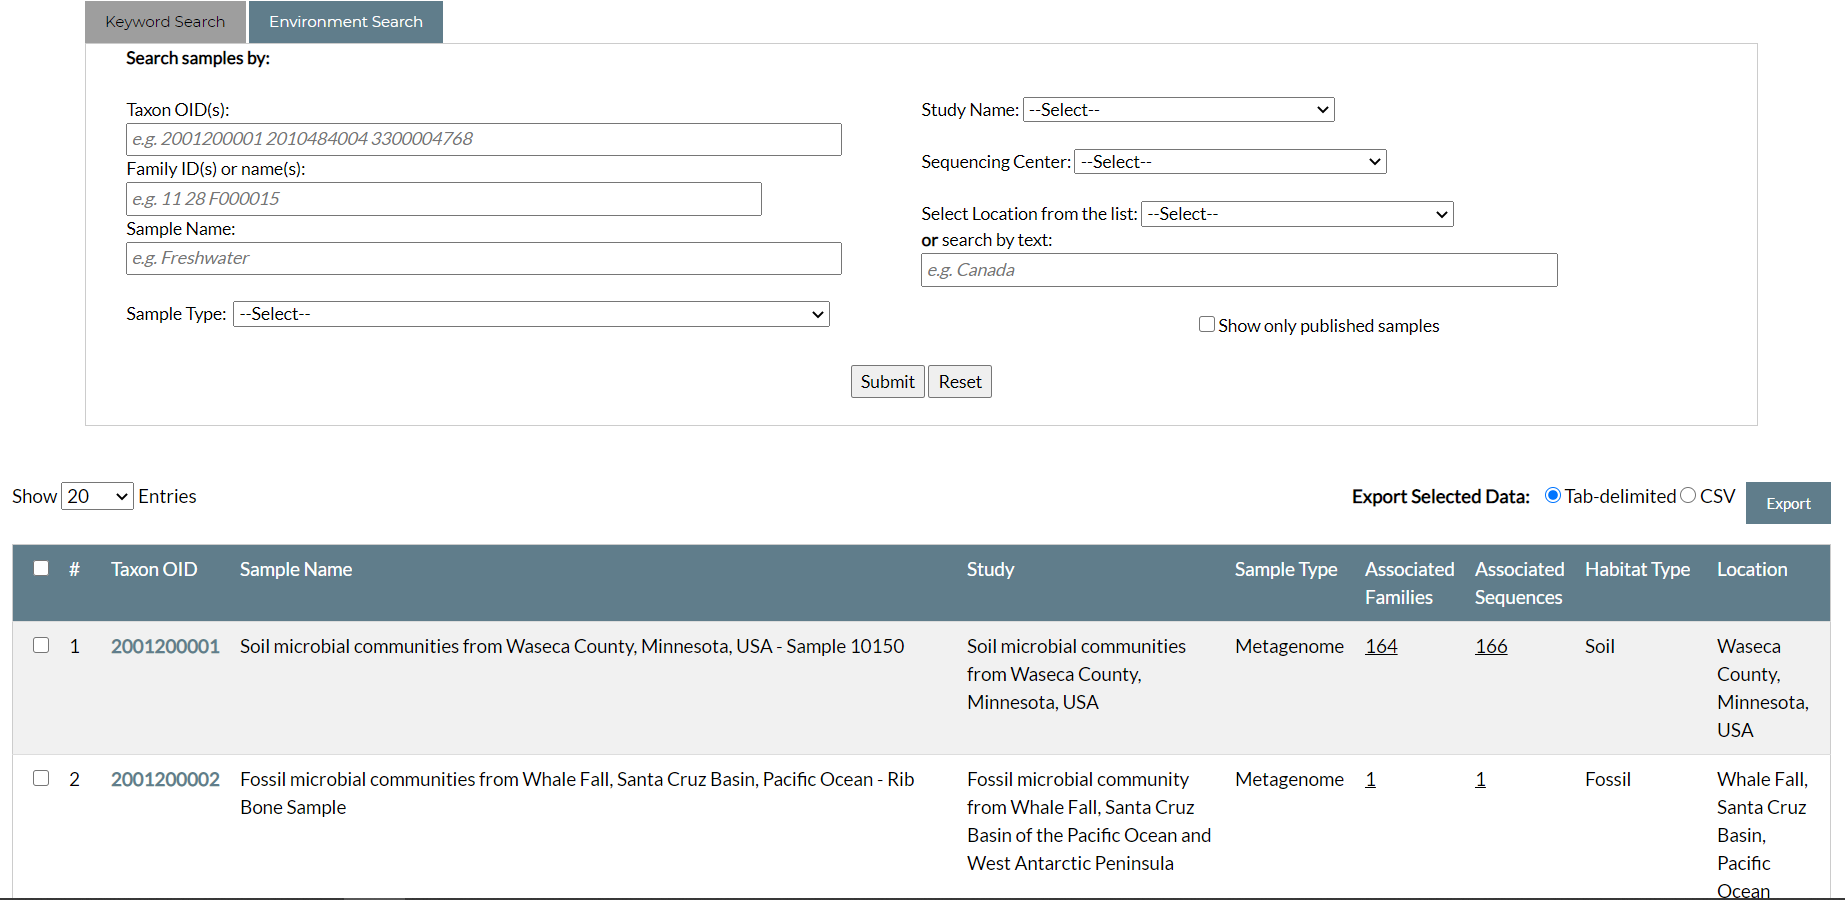Expand the Sequencing Center dropdown
1845x900 pixels.
click(1229, 162)
